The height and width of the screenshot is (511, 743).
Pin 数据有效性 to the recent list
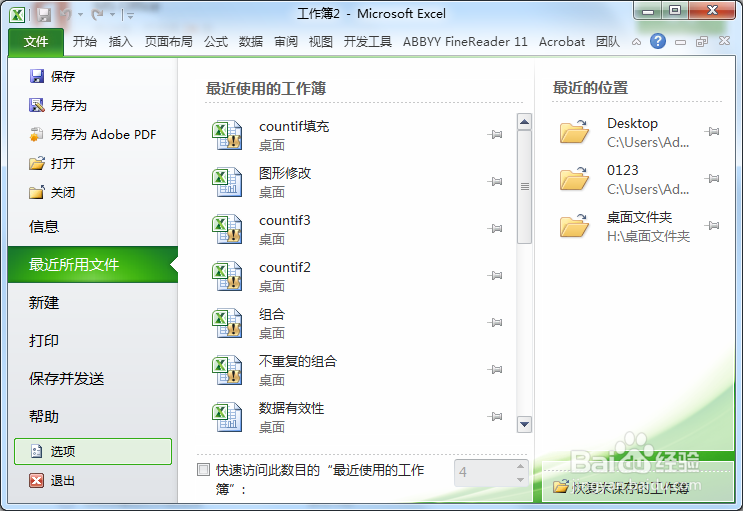point(495,416)
